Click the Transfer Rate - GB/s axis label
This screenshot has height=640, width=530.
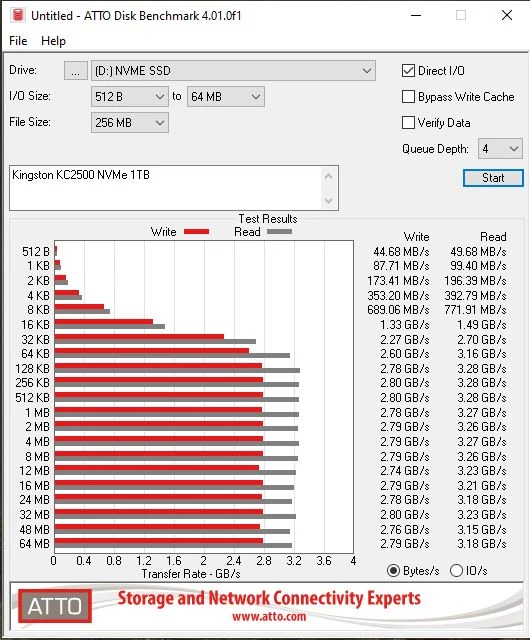[x=191, y=574]
